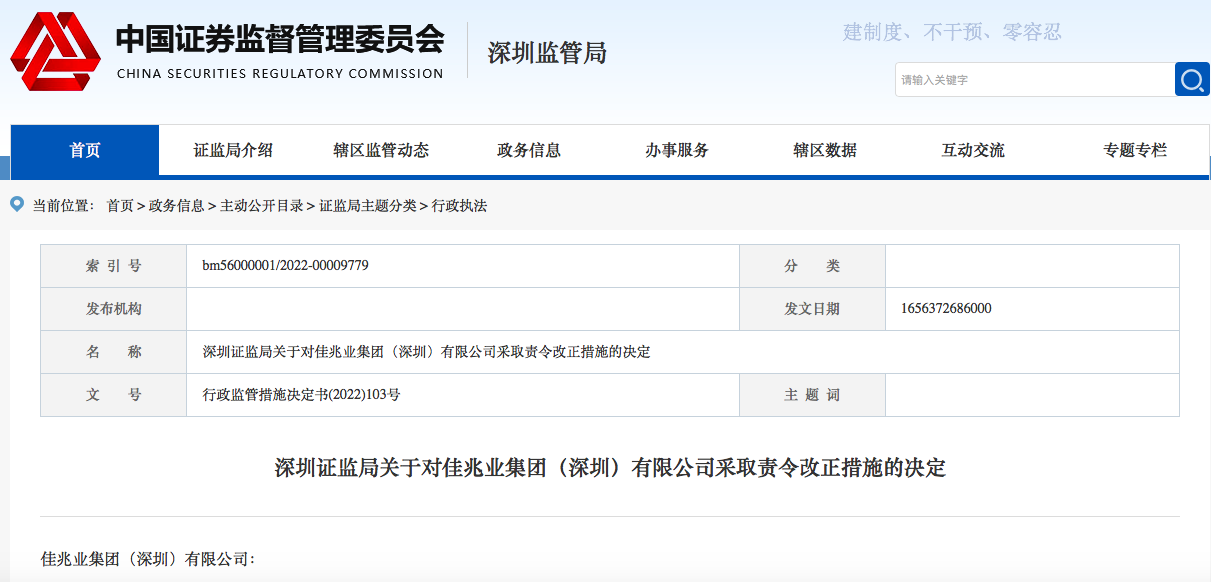Click the magnifier search icon button
This screenshot has width=1211, height=582.
1191,80
